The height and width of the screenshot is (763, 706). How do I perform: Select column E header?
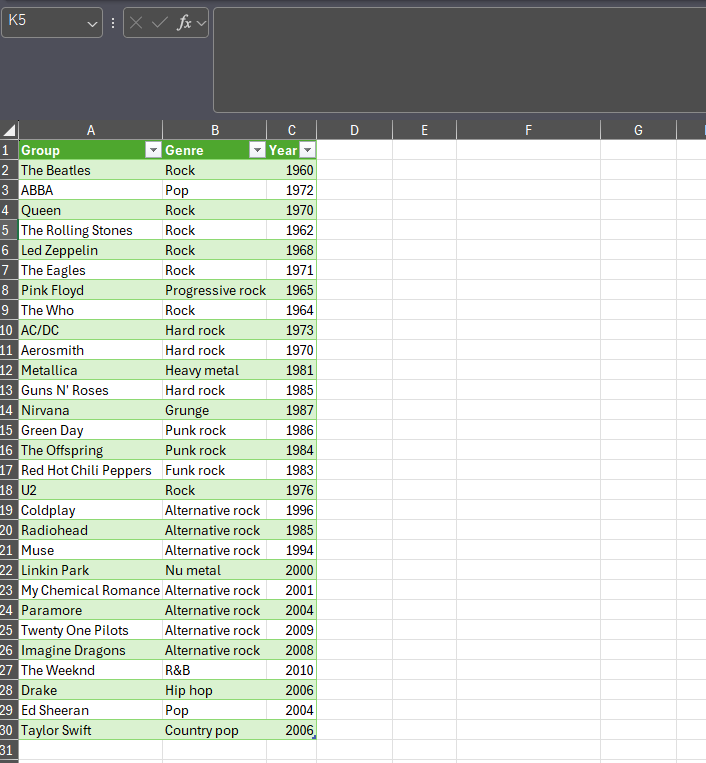(424, 130)
